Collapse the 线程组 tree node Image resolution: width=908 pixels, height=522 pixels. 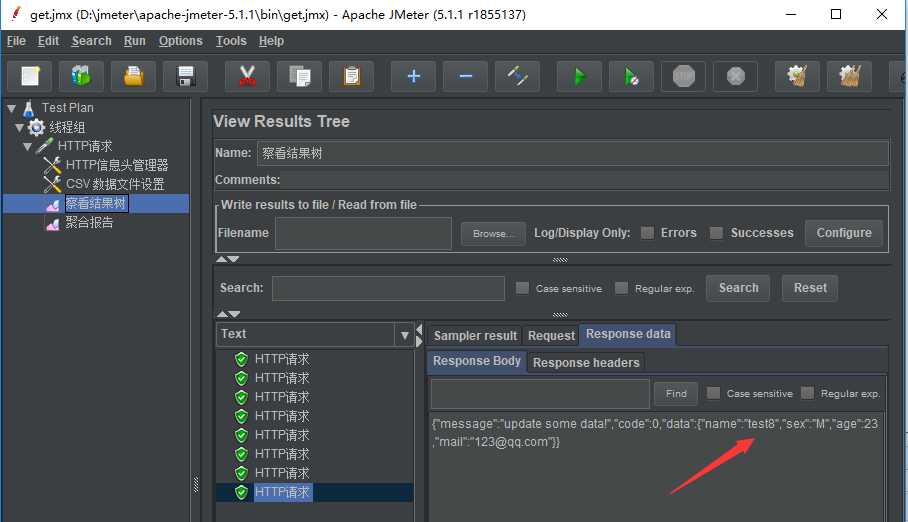click(x=20, y=127)
